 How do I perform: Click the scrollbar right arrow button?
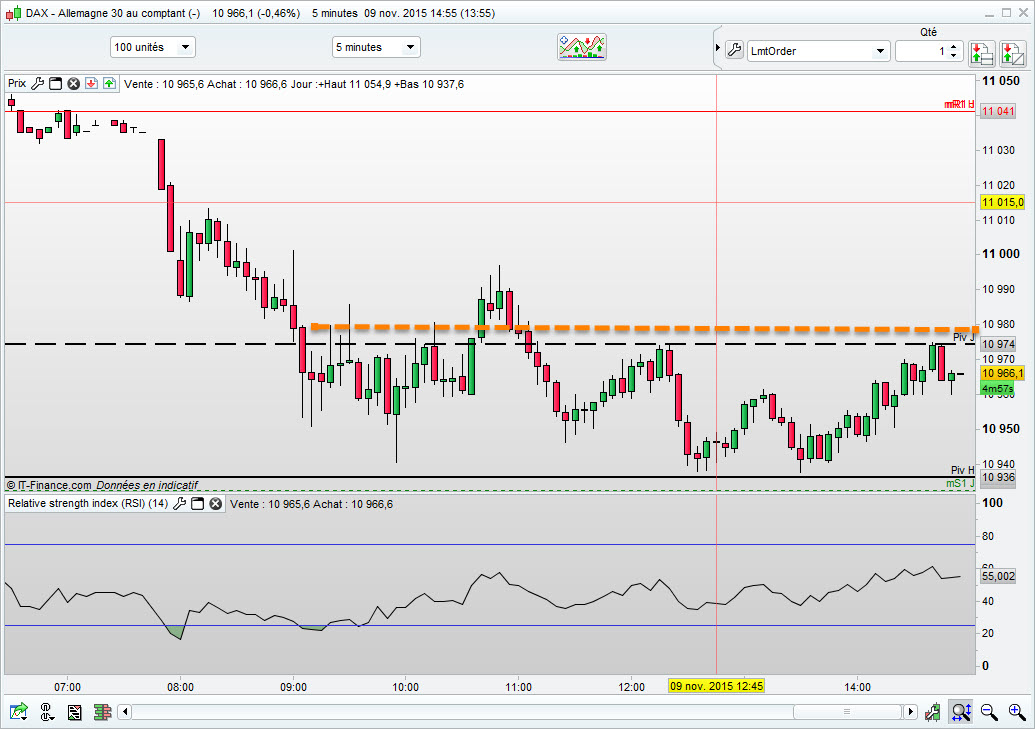pos(910,712)
